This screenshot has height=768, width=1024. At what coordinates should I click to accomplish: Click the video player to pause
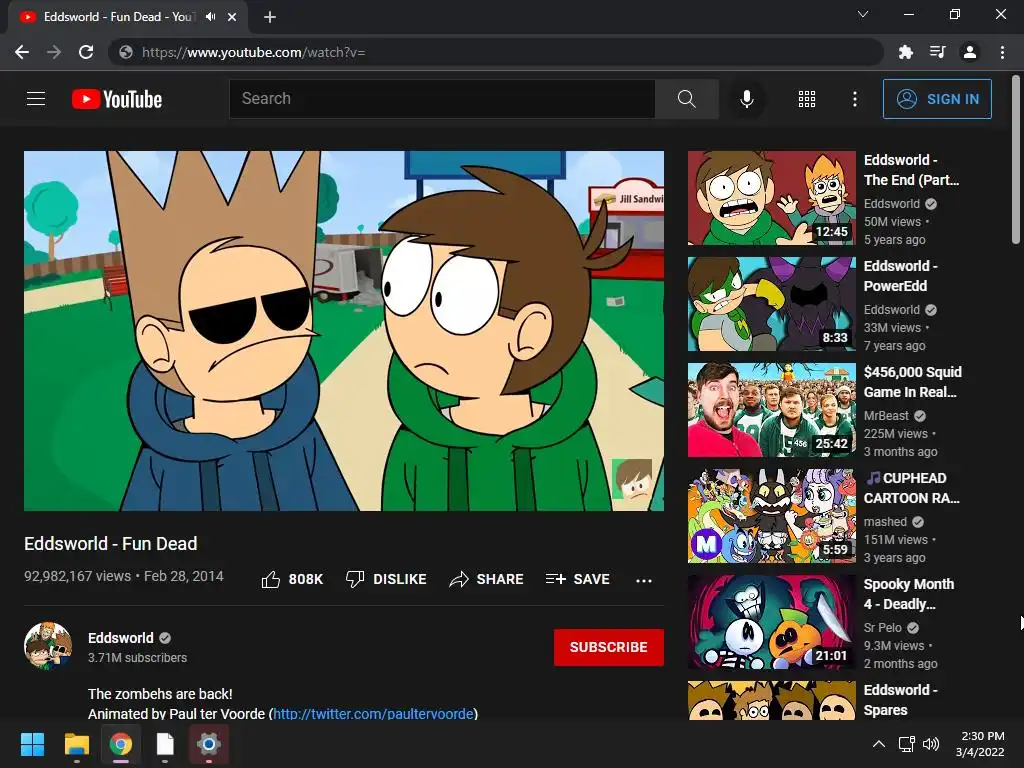[x=344, y=330]
